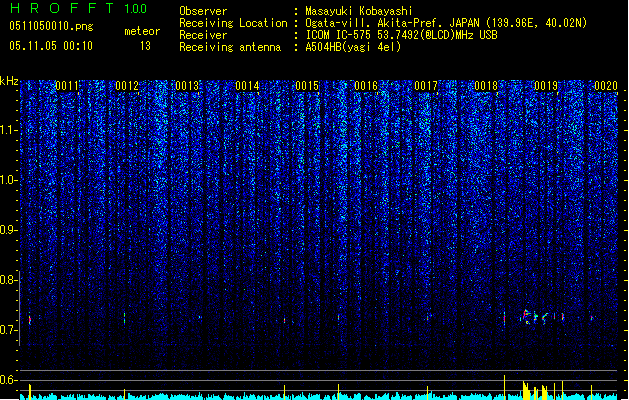Viewport: 629px width, 400px height.
Task: Click the 0020 time marker
Action: pos(606,86)
